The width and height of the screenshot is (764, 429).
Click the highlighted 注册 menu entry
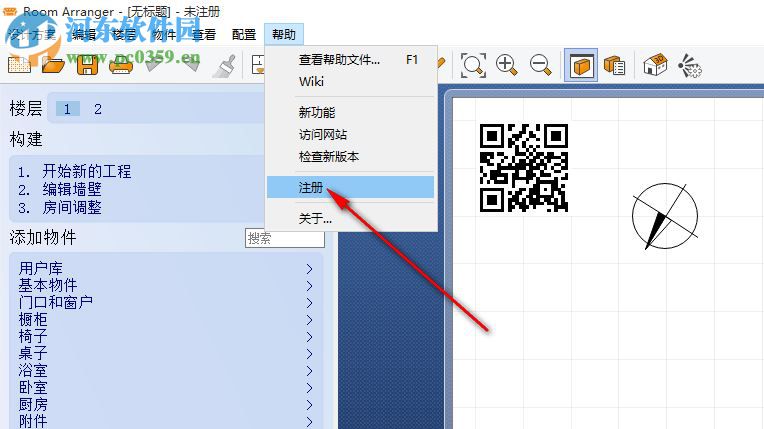[351, 187]
